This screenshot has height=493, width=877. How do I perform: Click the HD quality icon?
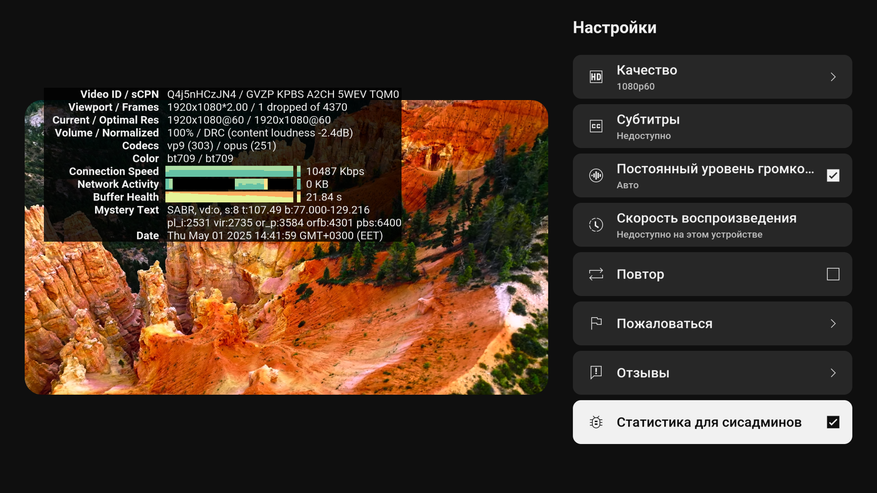tap(596, 77)
